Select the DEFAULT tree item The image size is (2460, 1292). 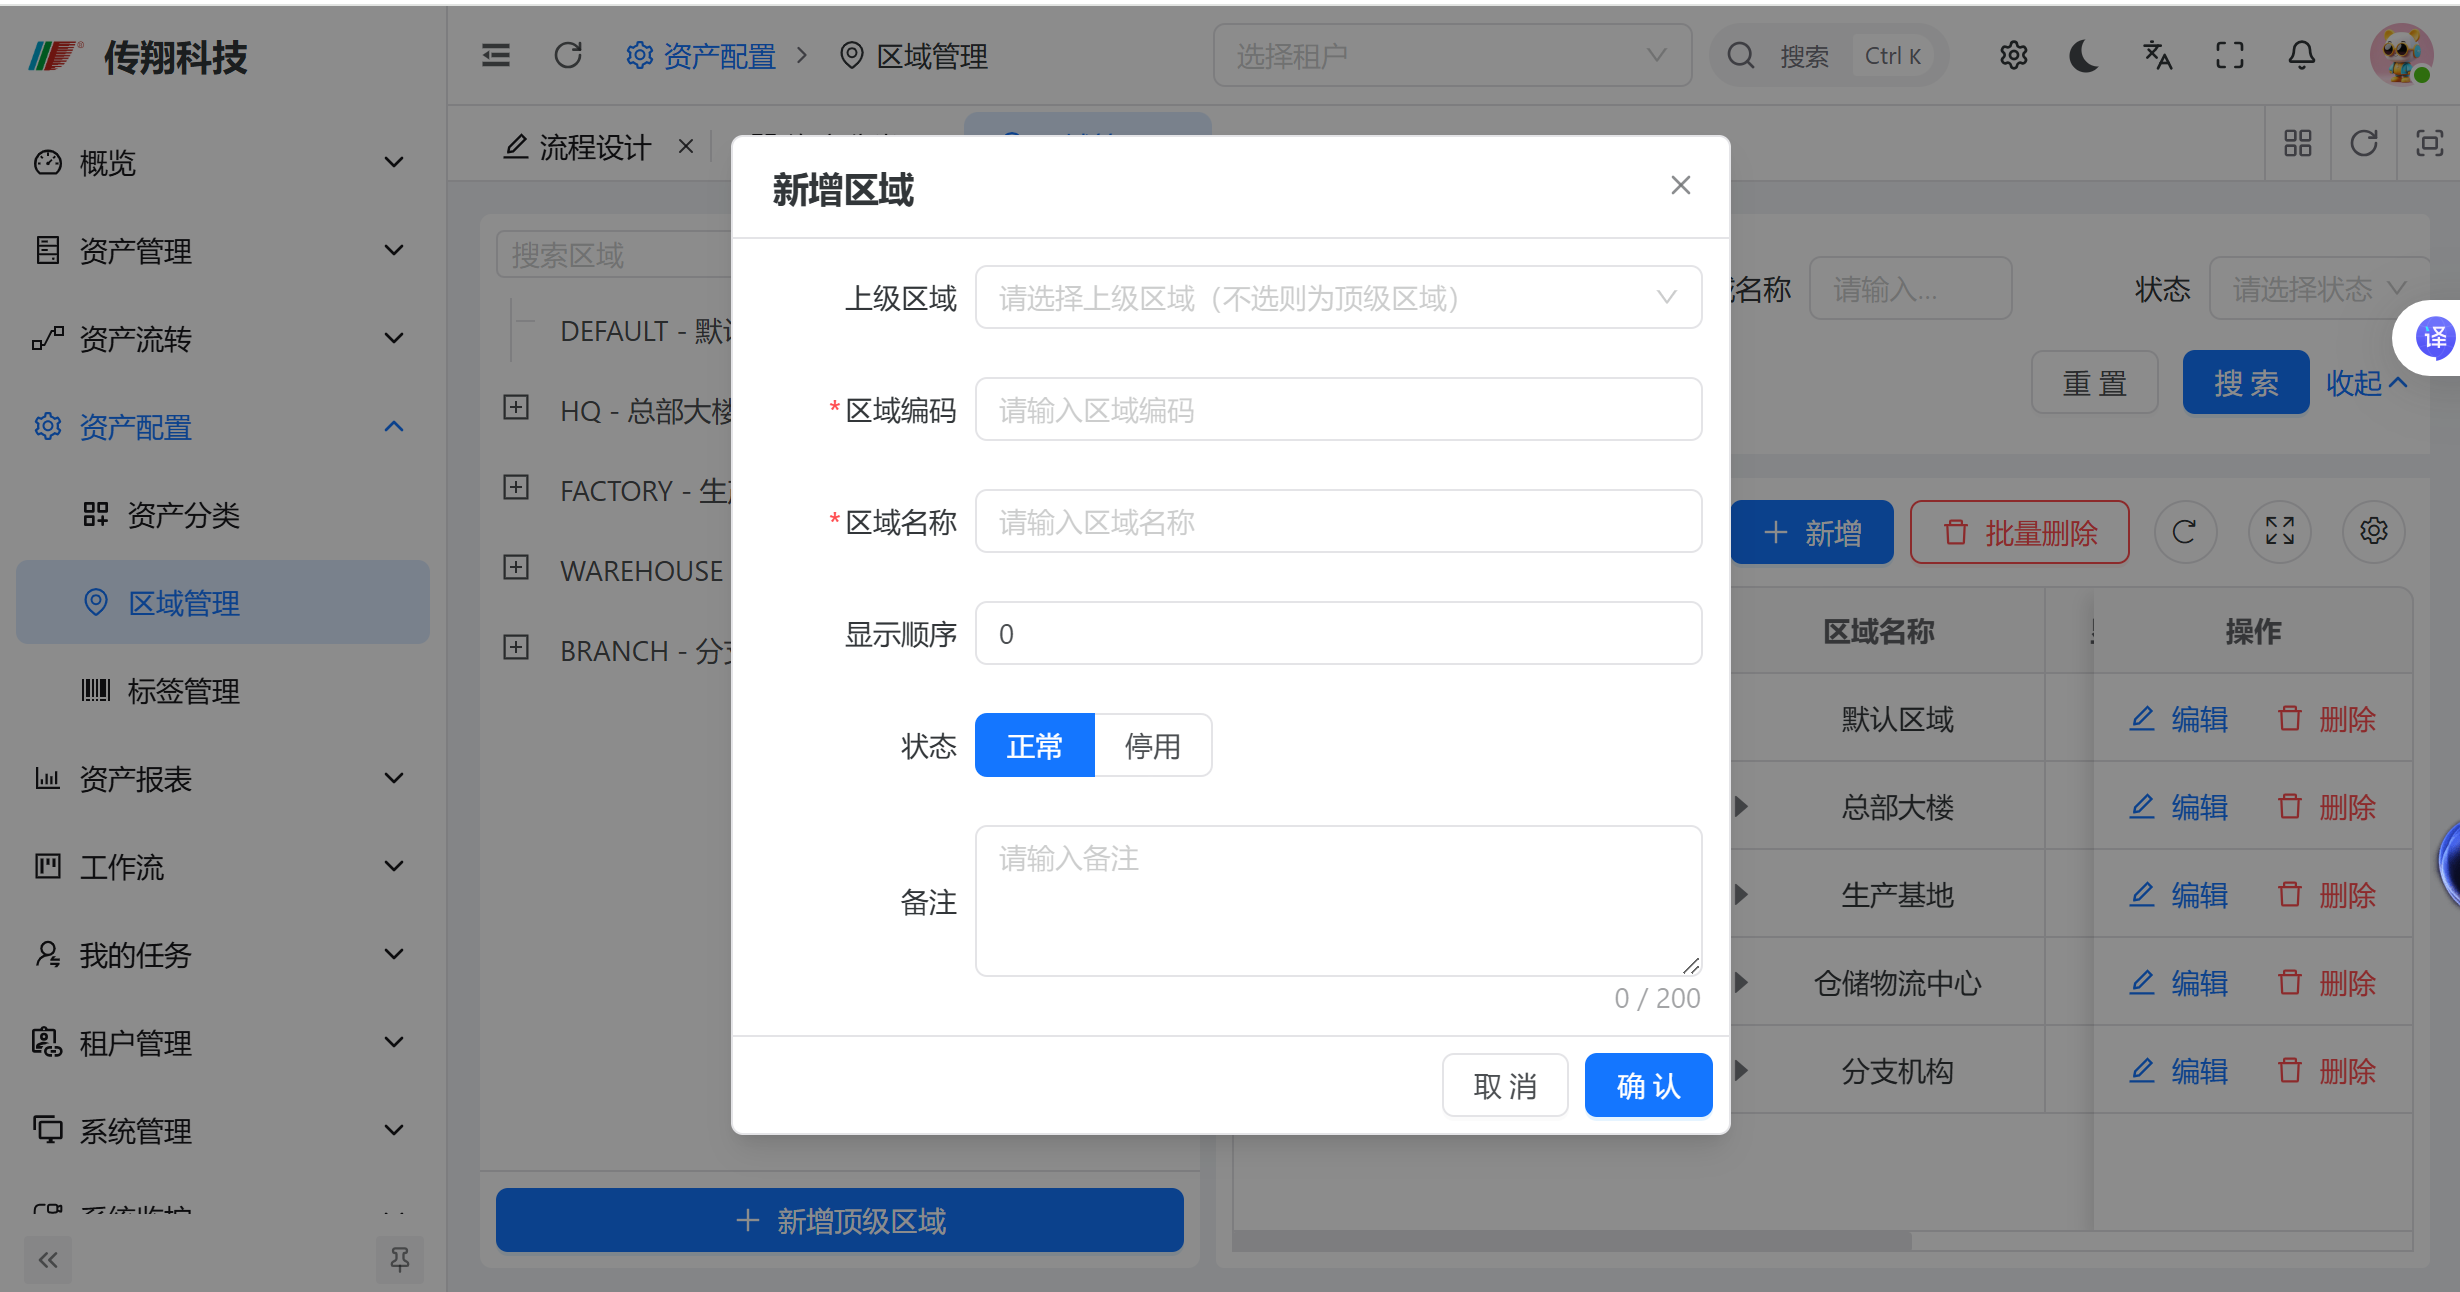646,331
